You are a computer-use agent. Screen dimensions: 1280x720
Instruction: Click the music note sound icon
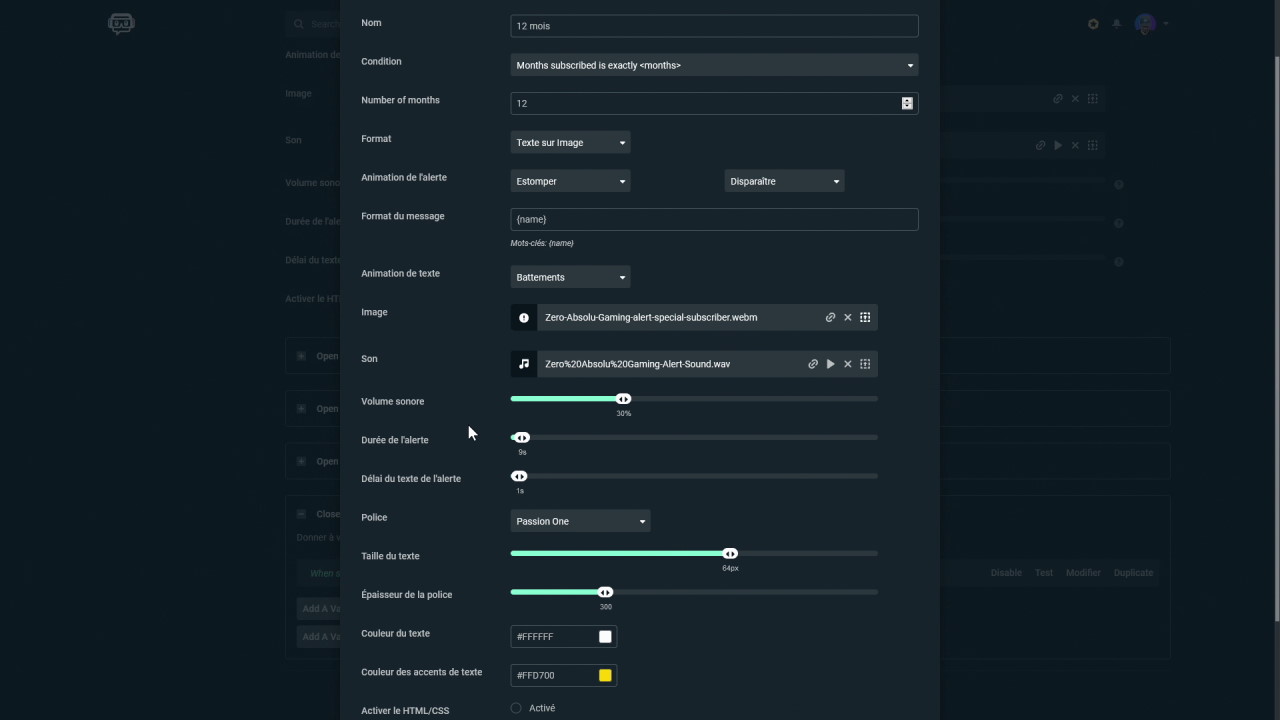pos(524,364)
